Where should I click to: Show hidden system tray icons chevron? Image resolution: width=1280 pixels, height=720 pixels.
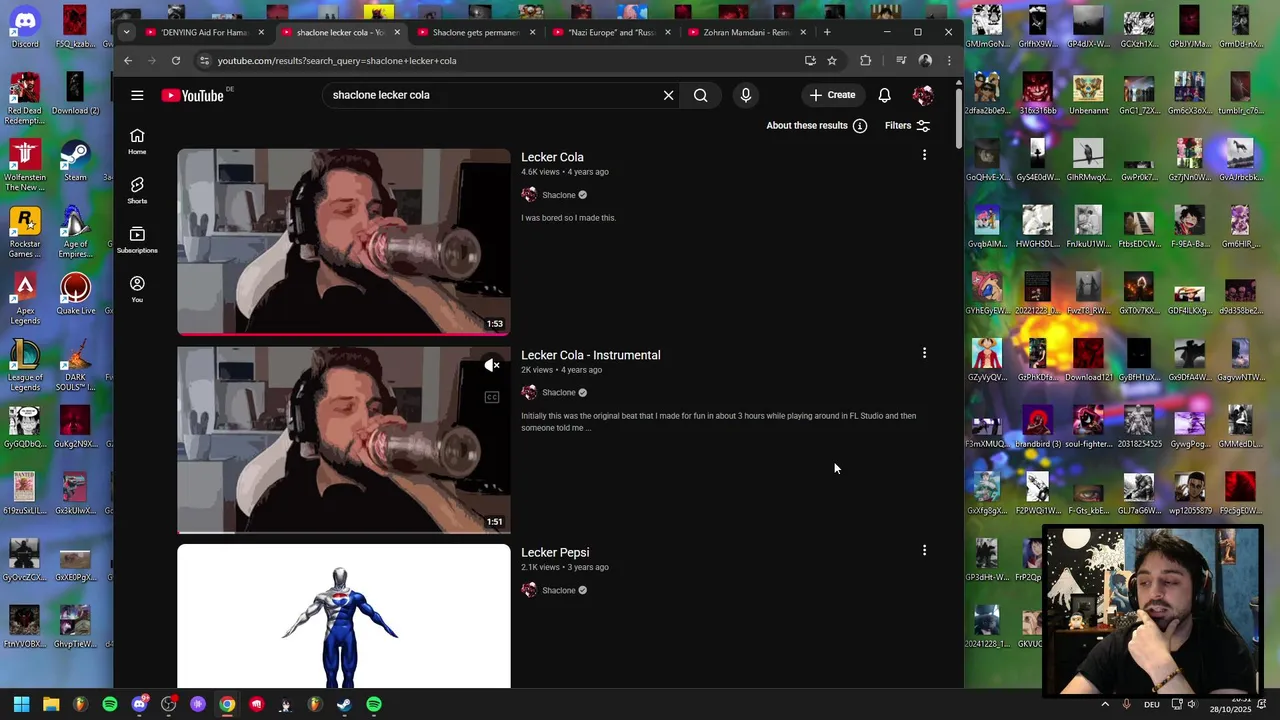click(1105, 704)
